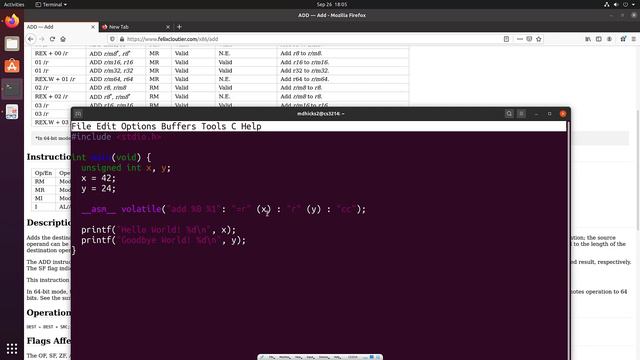
Task: Open the Firefox account menu
Action: click(x=609, y=39)
